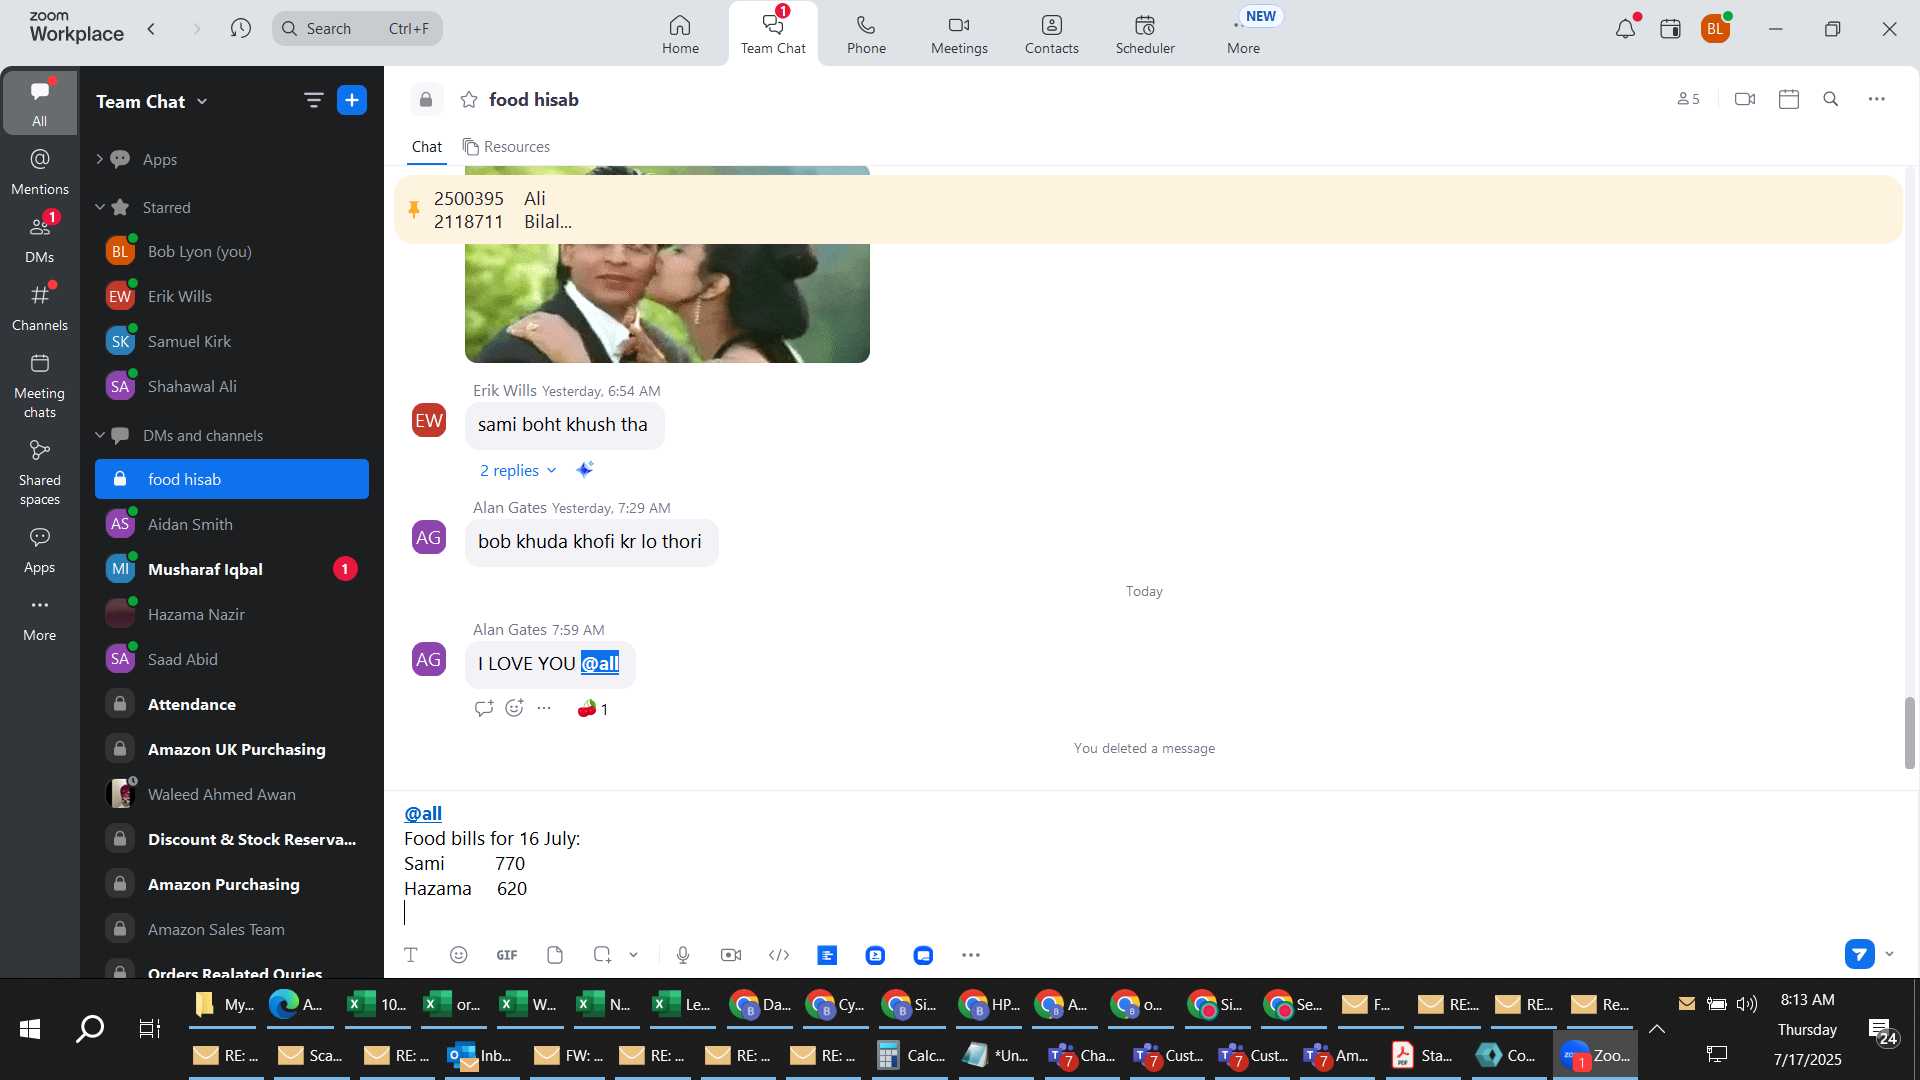Schedule meeting via header calendar icon

click(x=1789, y=99)
